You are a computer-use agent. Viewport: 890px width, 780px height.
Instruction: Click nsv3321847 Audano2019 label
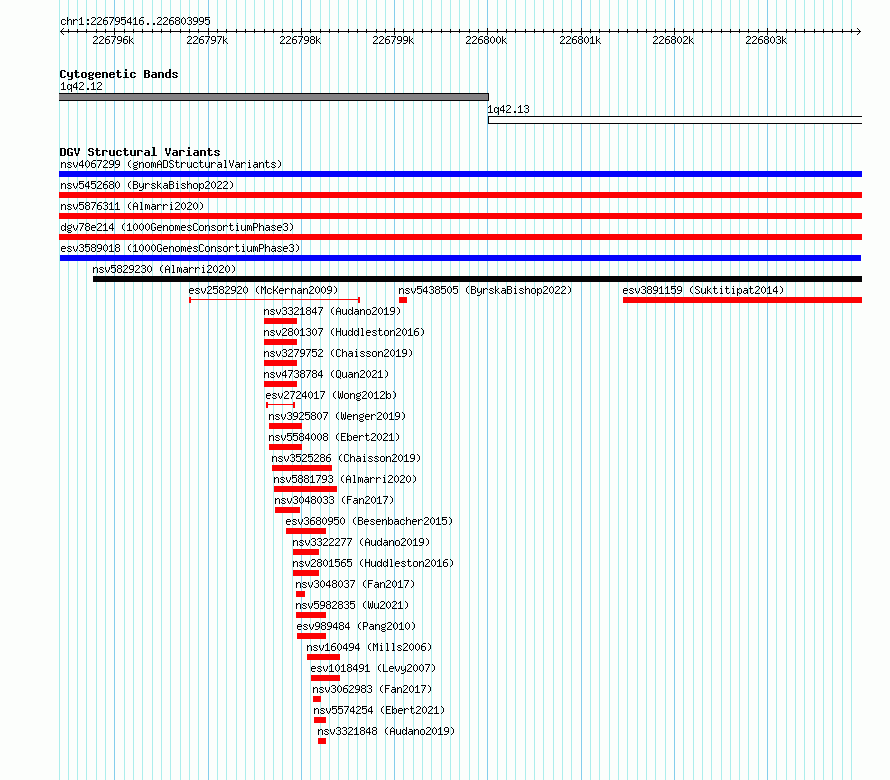332,311
